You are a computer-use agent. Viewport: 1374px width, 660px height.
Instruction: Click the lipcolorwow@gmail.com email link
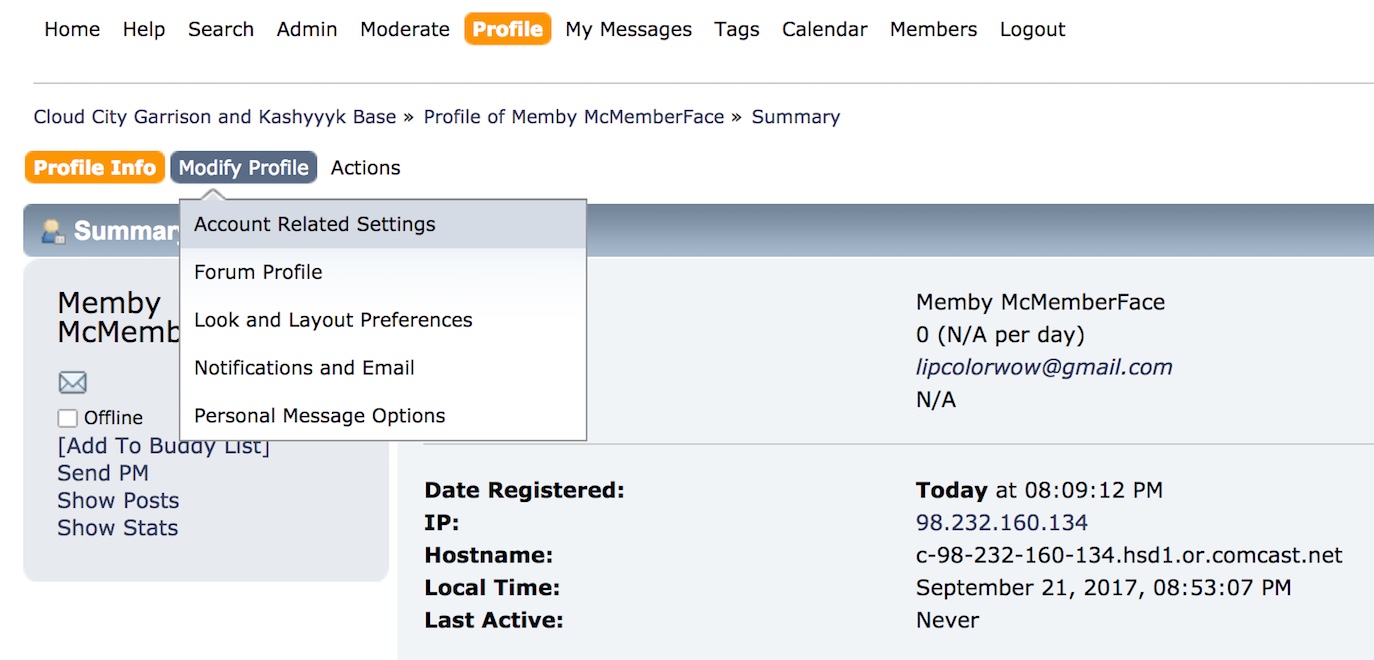click(1044, 367)
